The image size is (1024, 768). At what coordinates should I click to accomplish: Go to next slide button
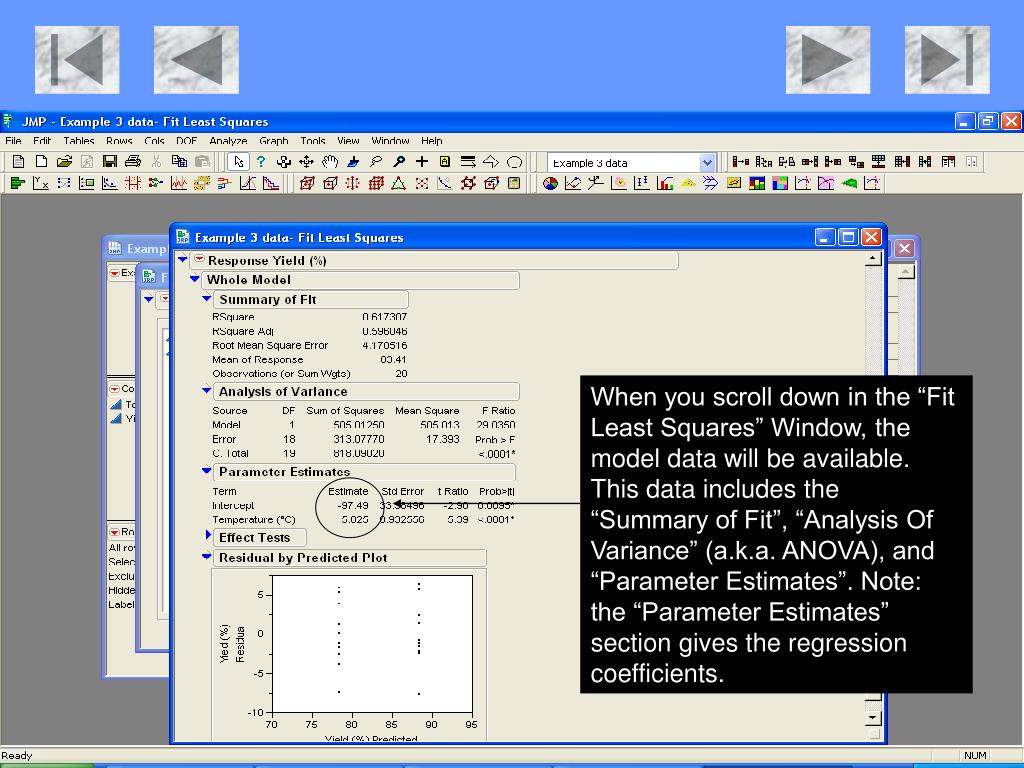pyautogui.click(x=827, y=60)
